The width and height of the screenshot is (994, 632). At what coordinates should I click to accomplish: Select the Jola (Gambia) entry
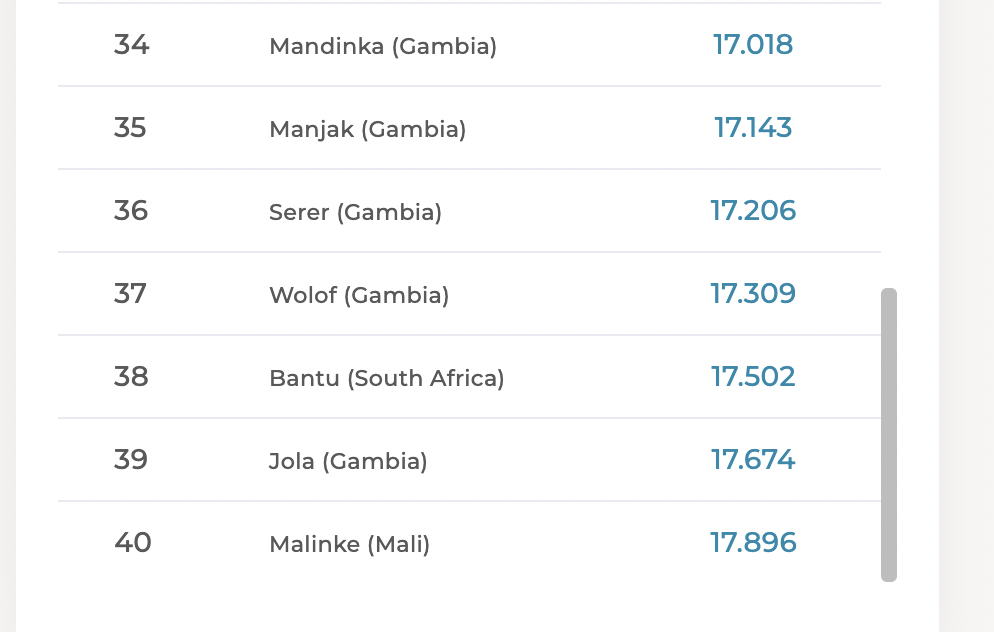348,461
